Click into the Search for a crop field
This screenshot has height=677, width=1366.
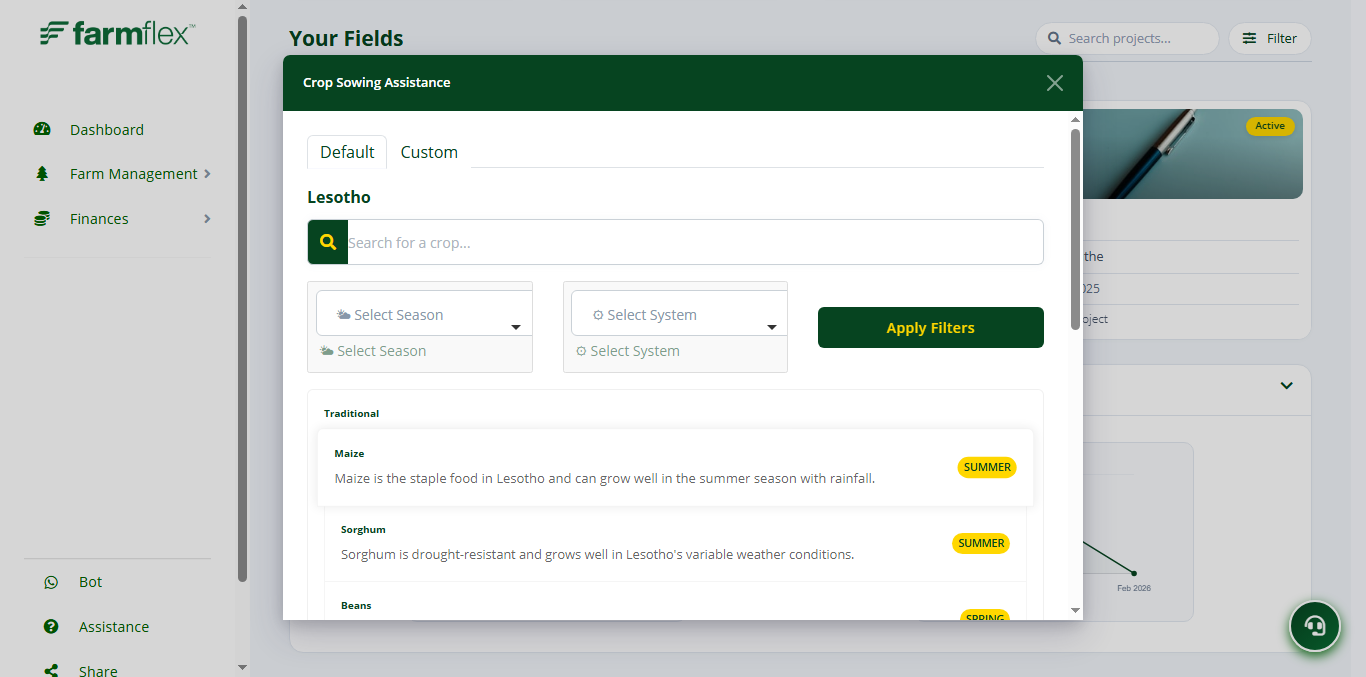(x=695, y=242)
